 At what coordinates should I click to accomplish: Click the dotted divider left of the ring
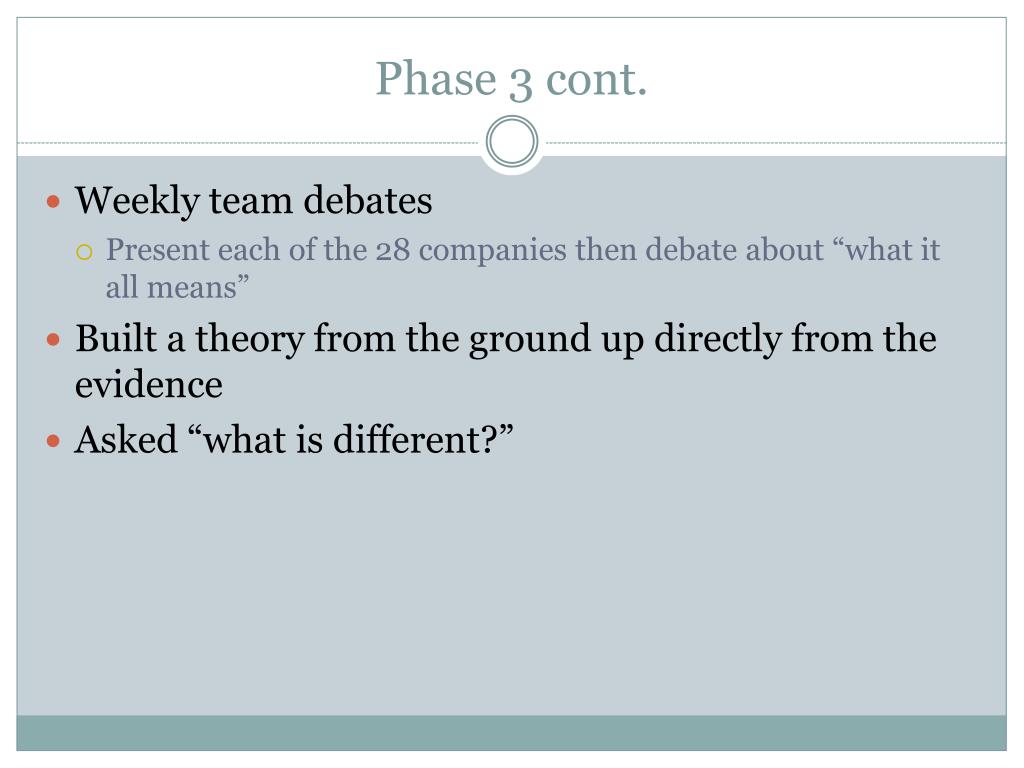250,143
